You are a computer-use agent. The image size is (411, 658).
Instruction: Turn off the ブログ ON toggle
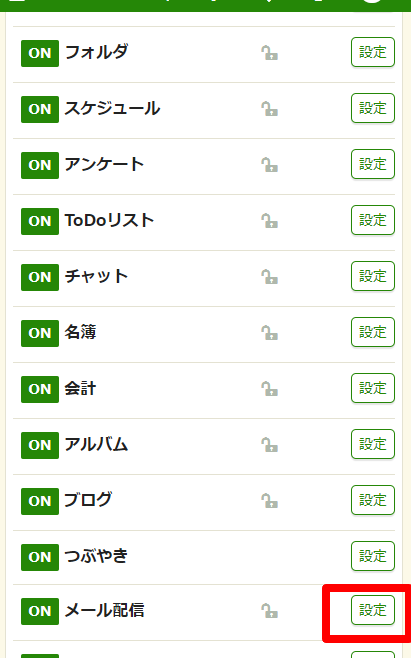tap(40, 501)
